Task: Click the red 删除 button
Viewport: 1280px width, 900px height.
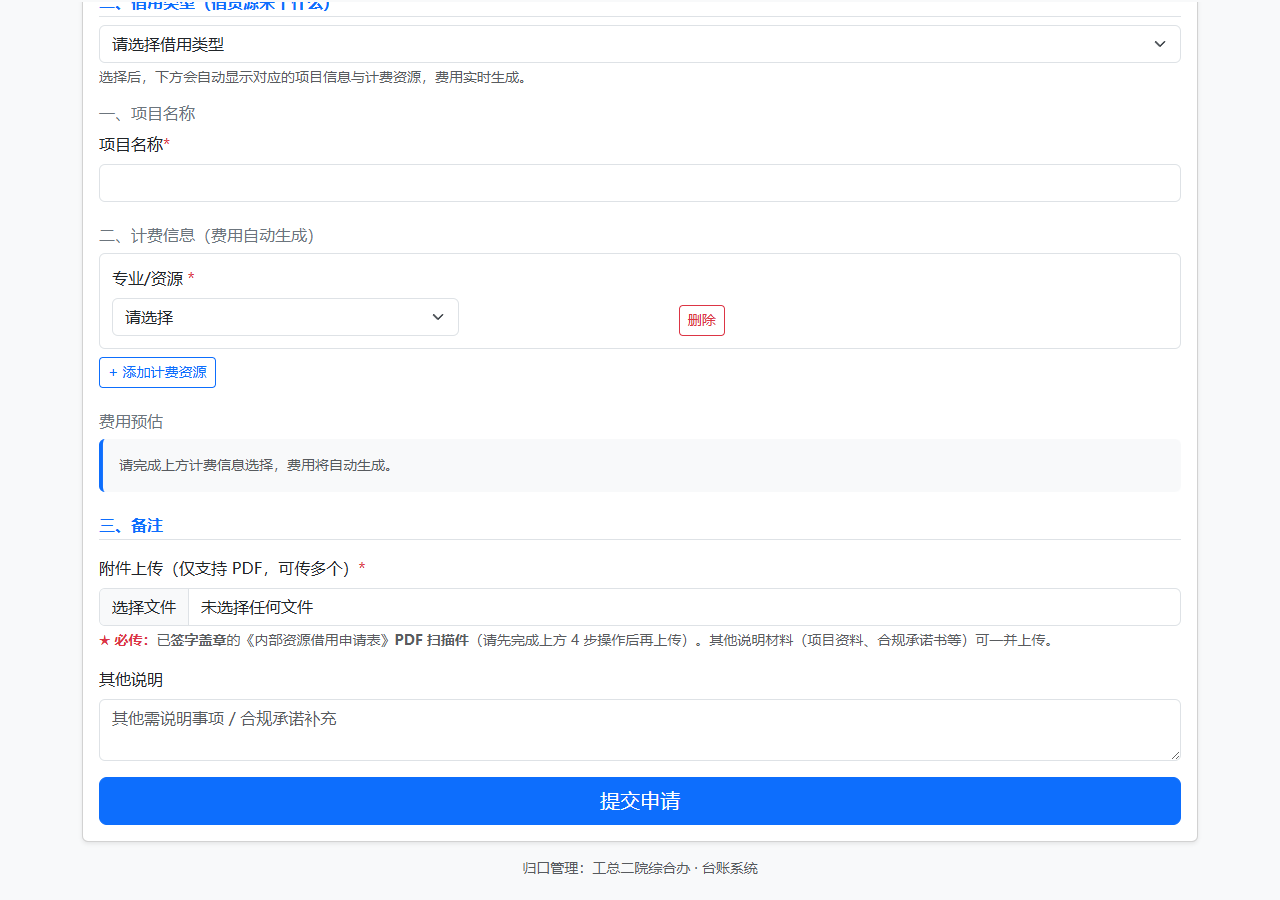Action: point(702,320)
